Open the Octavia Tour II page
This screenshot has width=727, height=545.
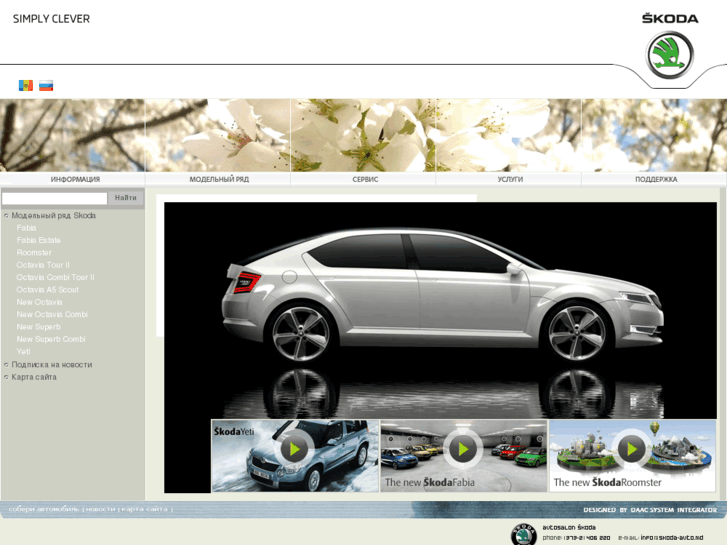tap(43, 265)
